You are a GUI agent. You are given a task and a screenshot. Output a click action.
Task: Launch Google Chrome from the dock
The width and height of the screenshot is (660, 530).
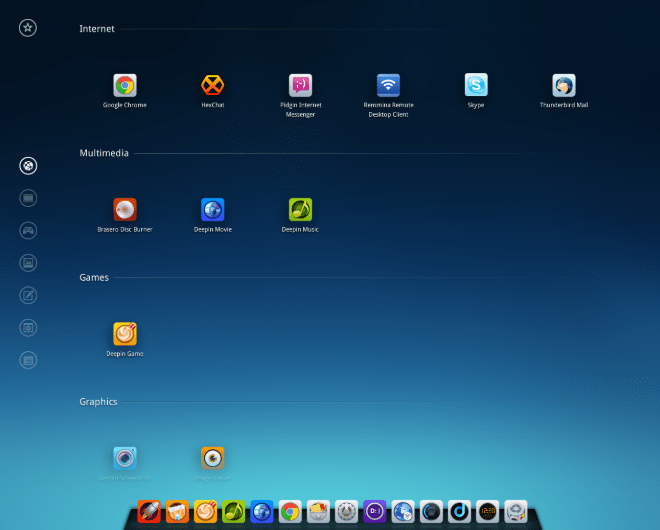tap(290, 511)
